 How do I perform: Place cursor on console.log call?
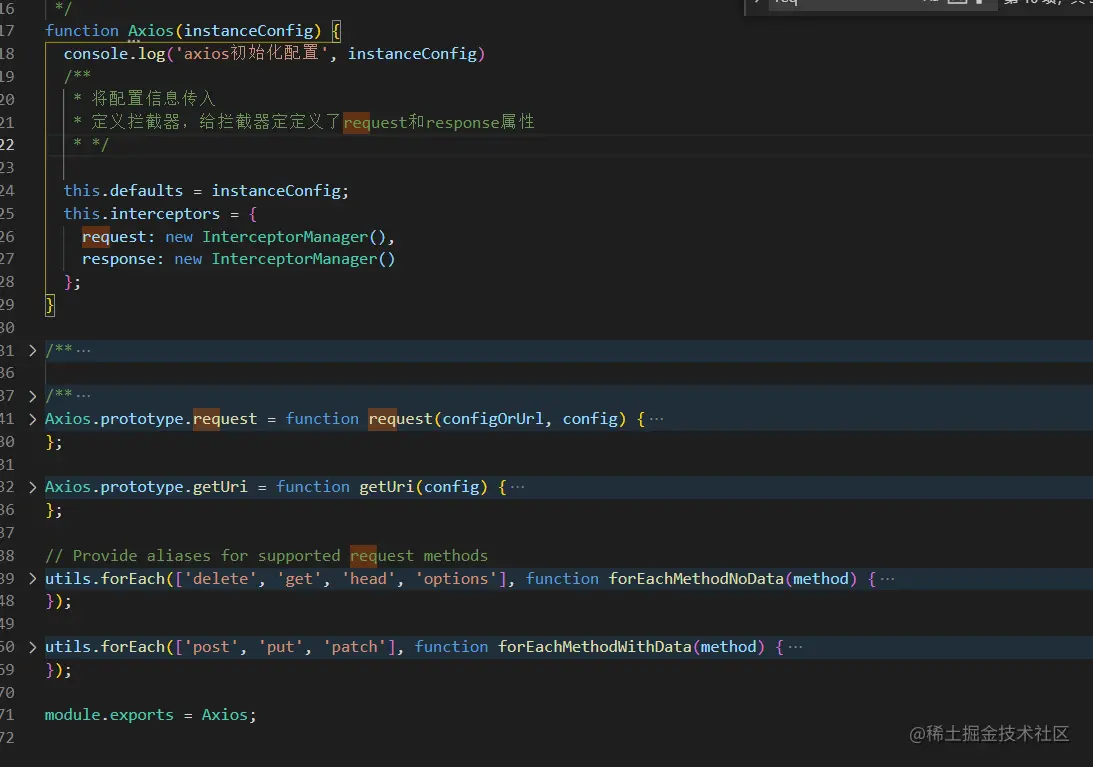[114, 54]
